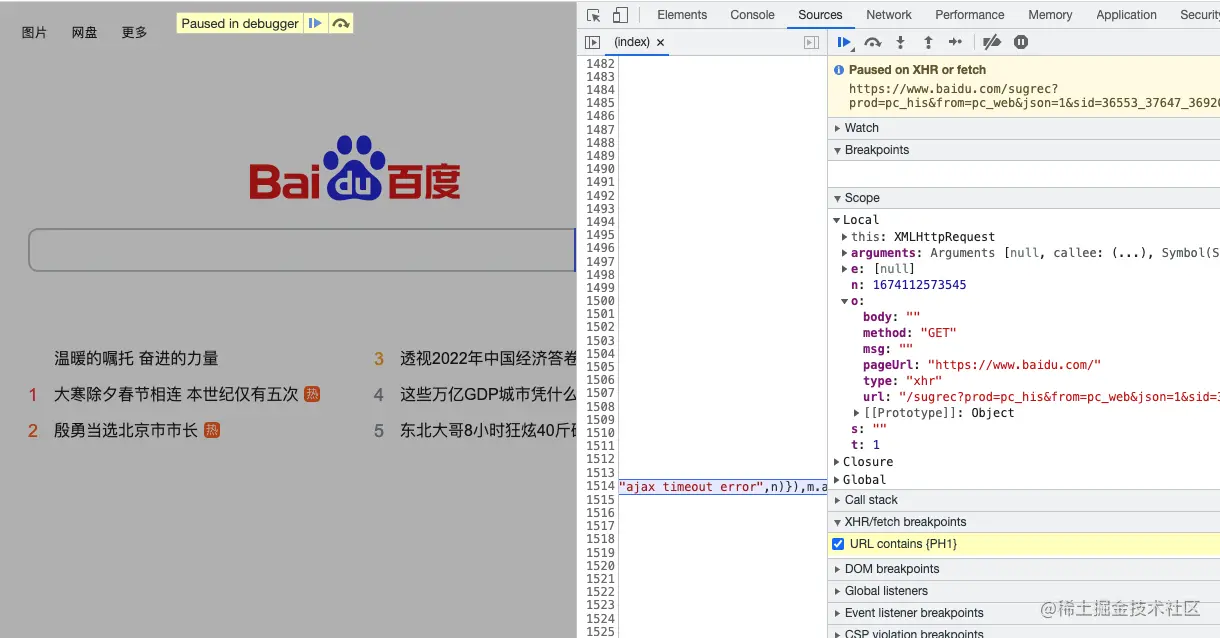Select the (index) source file tab
This screenshot has width=1220, height=638.
[x=632, y=42]
